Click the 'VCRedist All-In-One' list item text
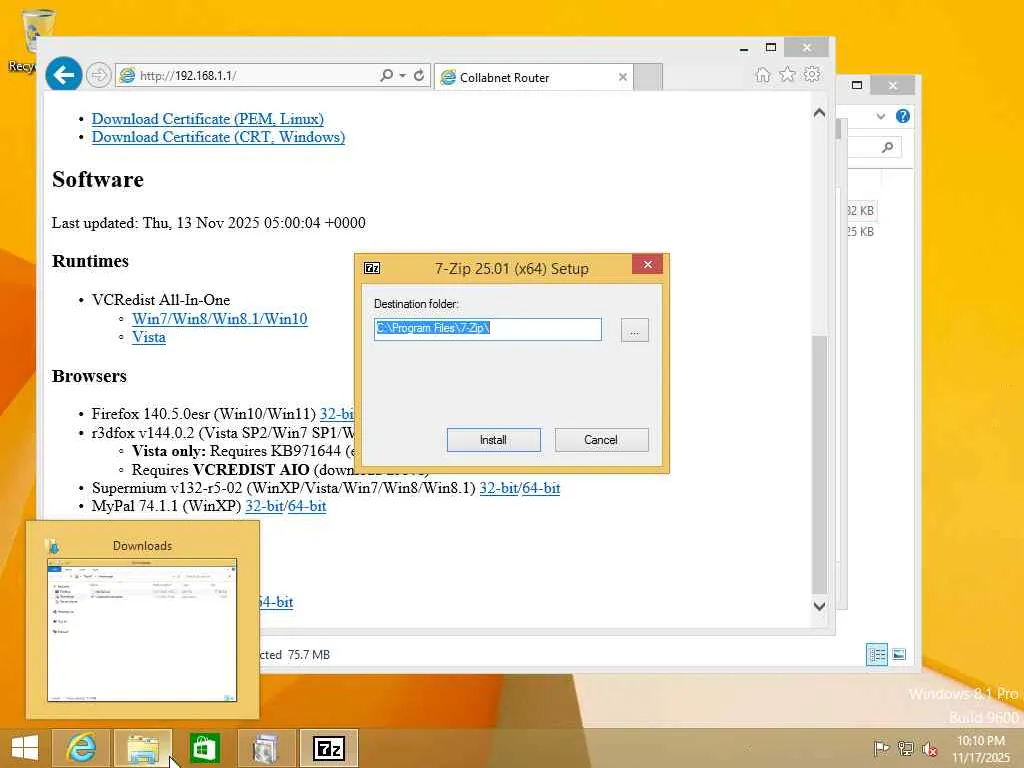 tap(161, 300)
